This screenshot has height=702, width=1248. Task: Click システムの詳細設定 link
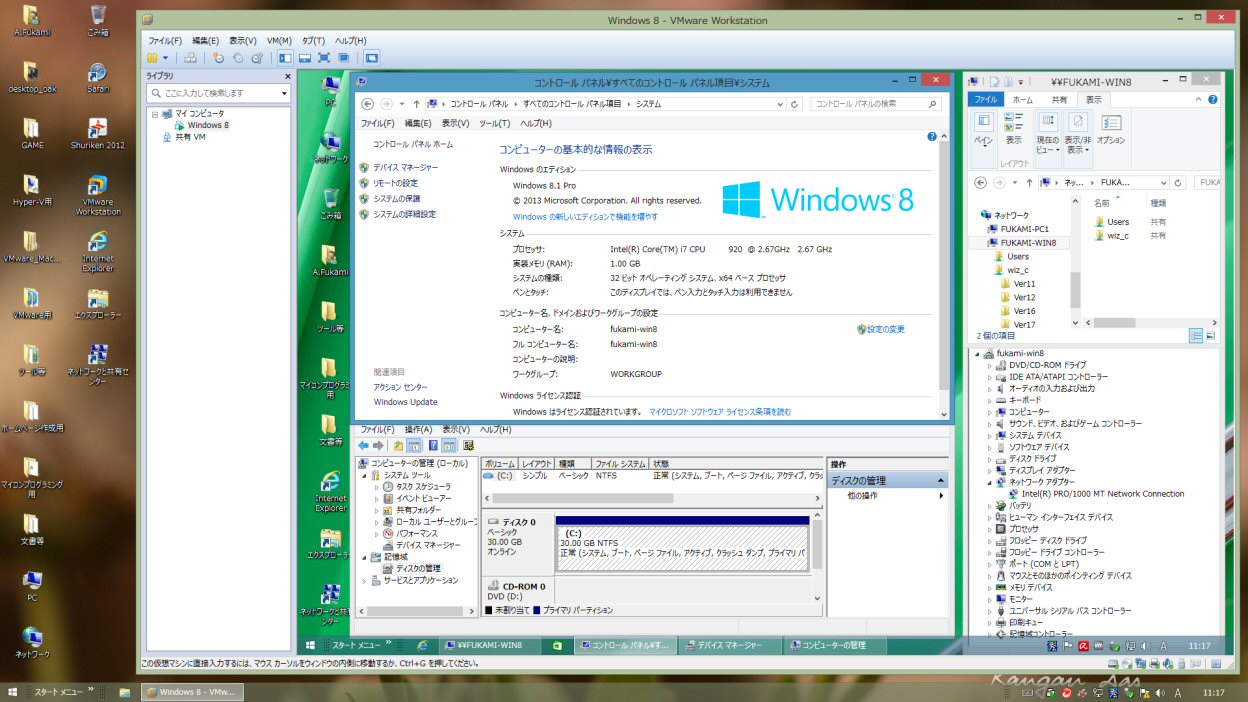click(404, 214)
